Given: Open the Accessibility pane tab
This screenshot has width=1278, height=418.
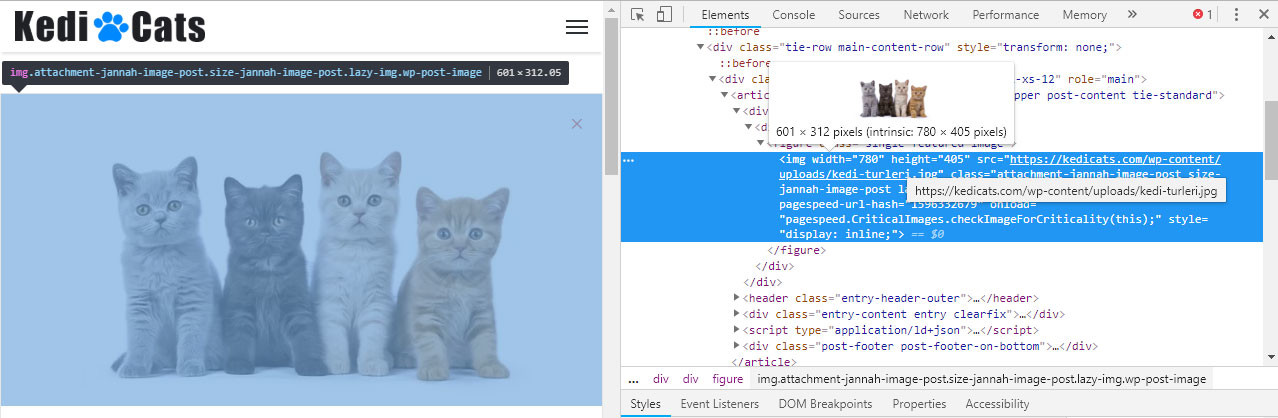Looking at the screenshot, I should tap(997, 404).
